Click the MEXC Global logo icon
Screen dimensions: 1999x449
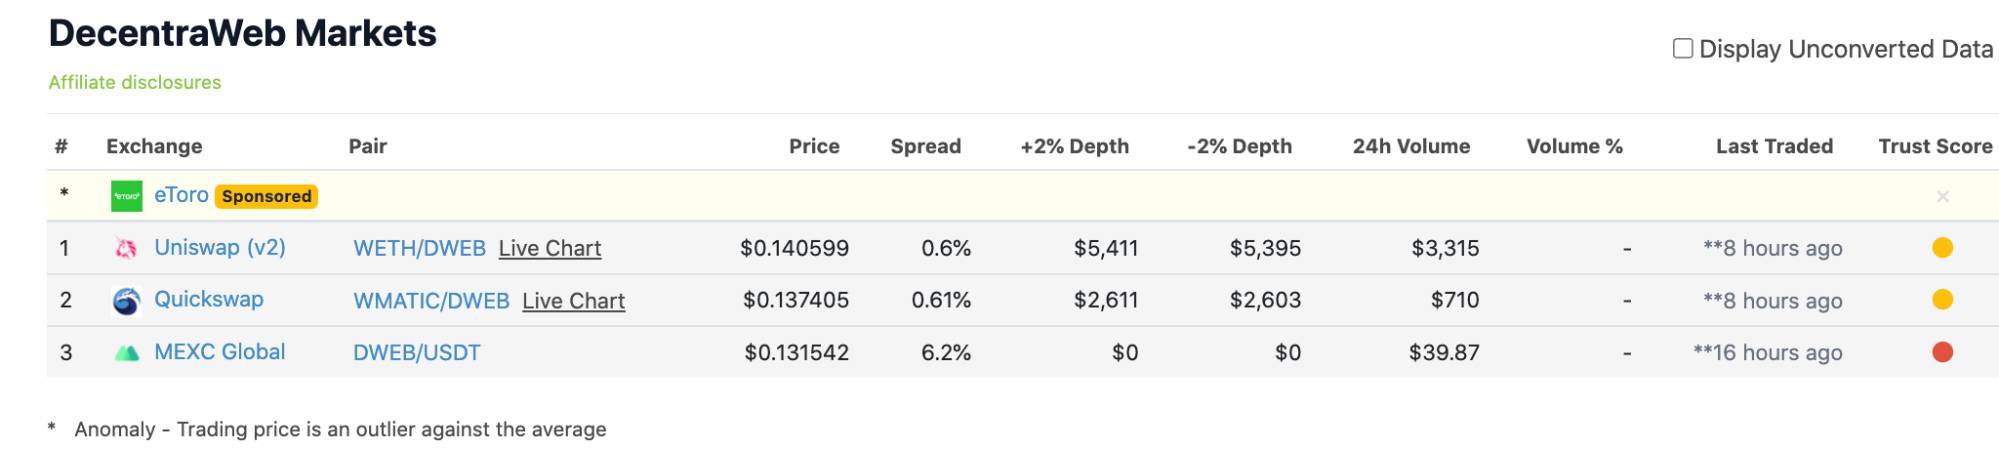pos(126,352)
